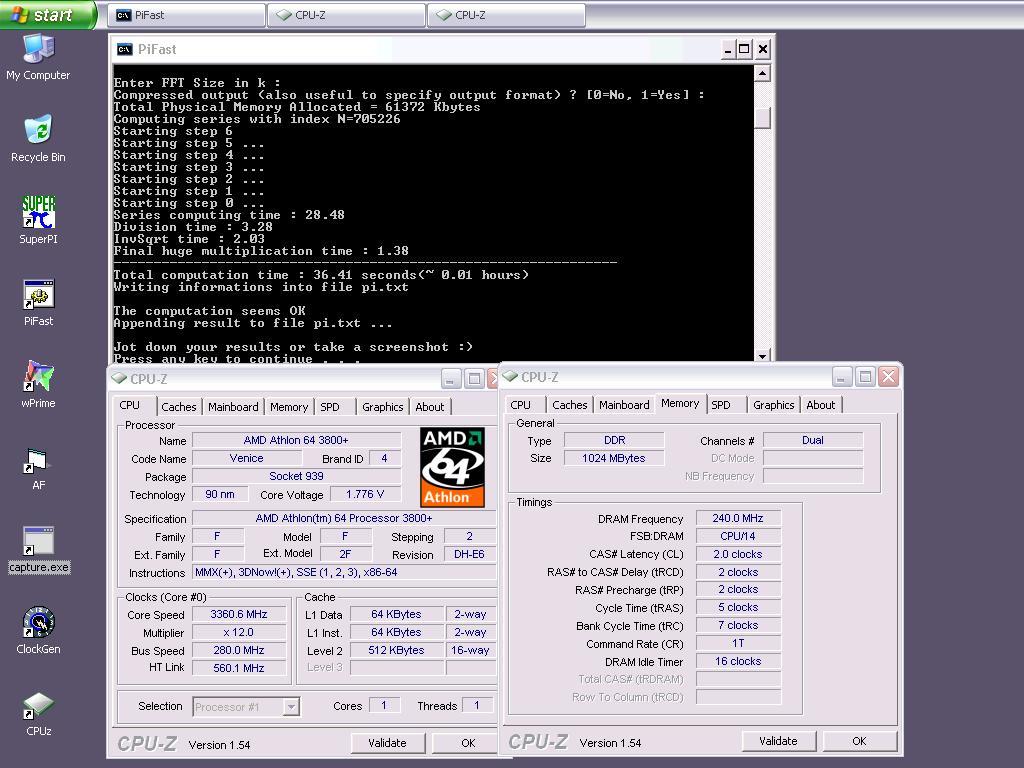Close the PiFast window
This screenshot has width=1024, height=768.
[762, 50]
